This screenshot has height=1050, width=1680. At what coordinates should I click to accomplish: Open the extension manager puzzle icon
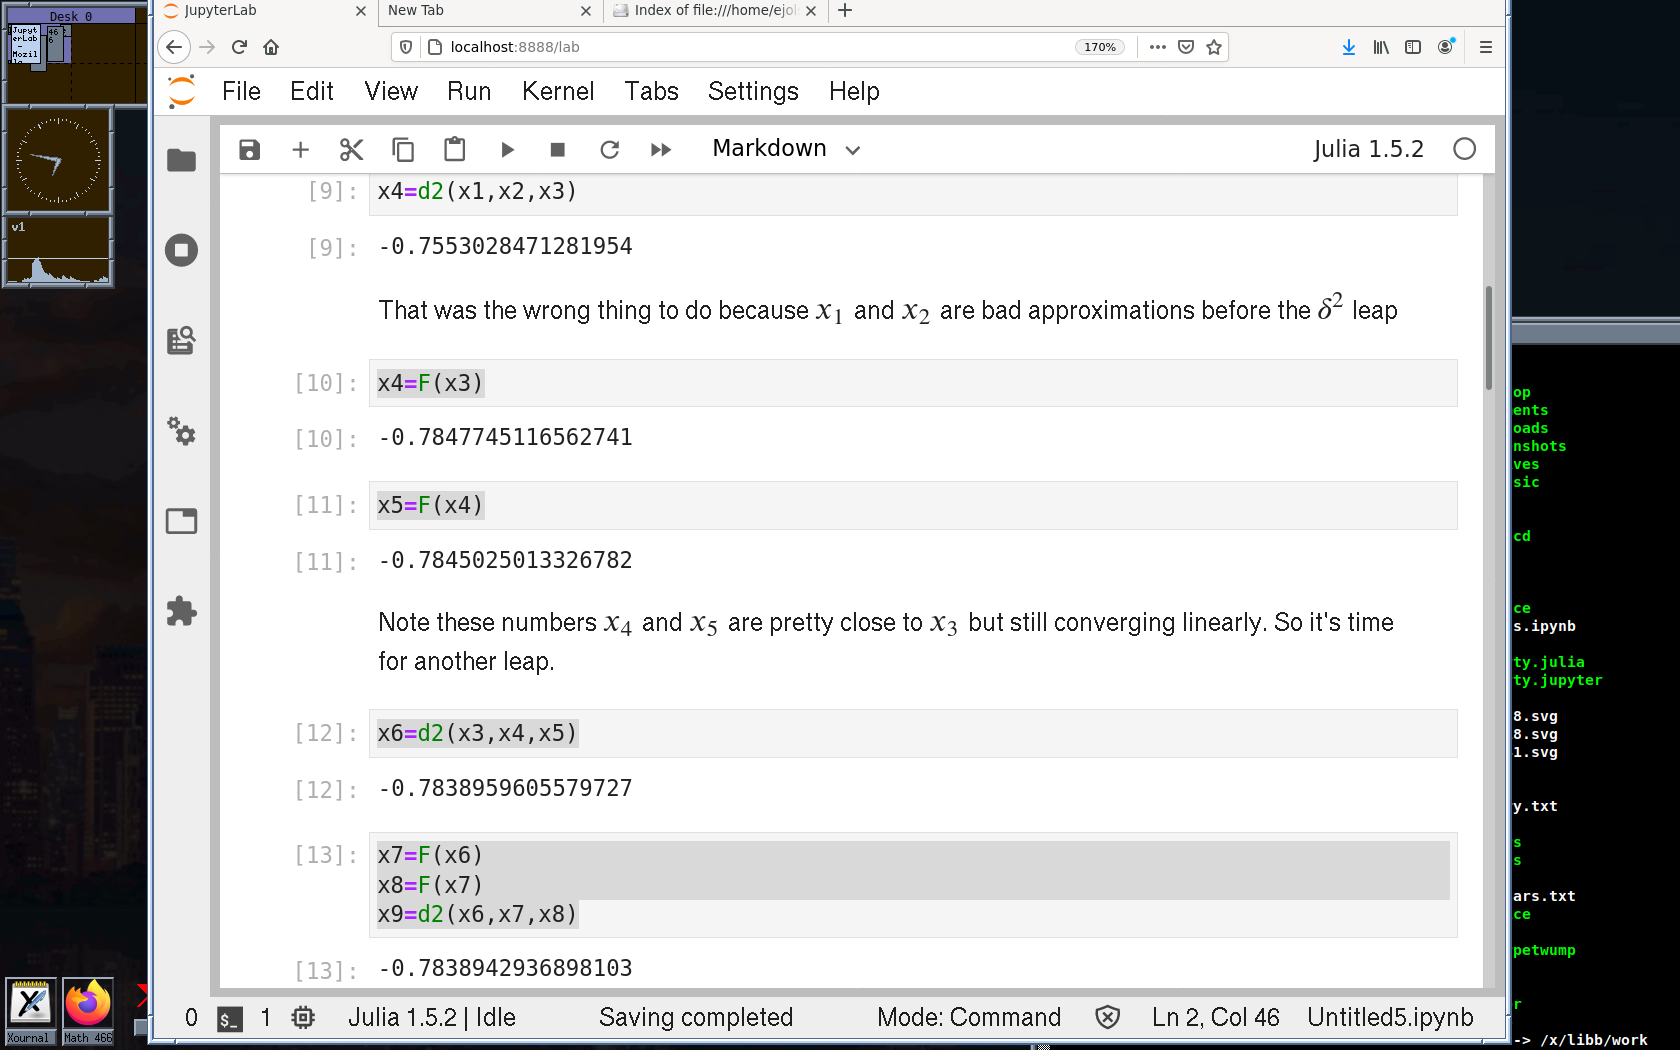click(x=181, y=611)
